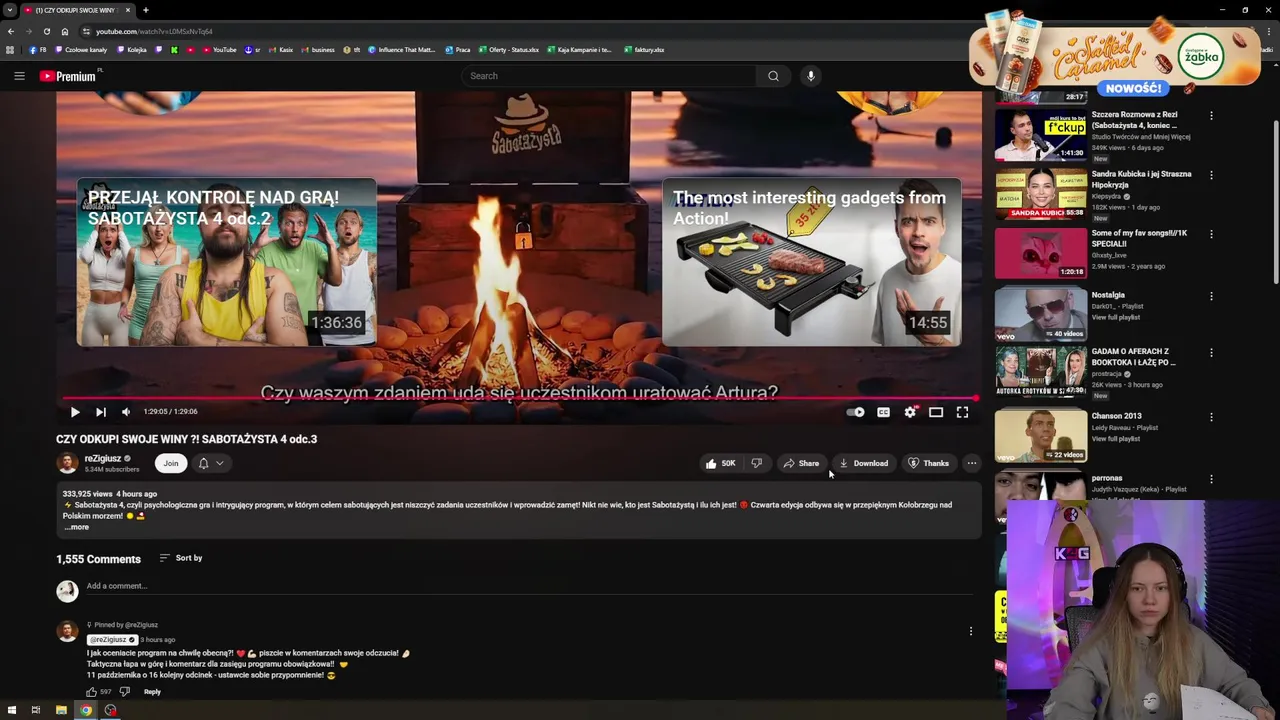Open a new browser tab

[145, 10]
